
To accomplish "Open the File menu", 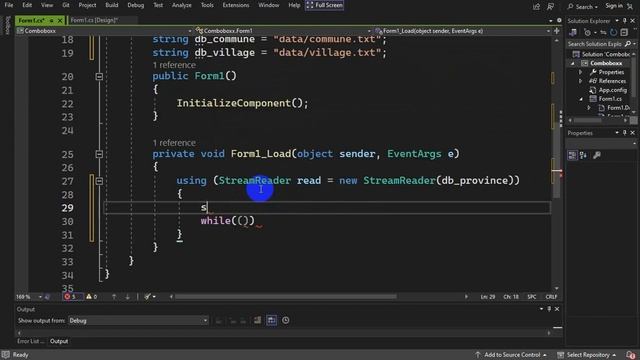I will pos(9,5).
